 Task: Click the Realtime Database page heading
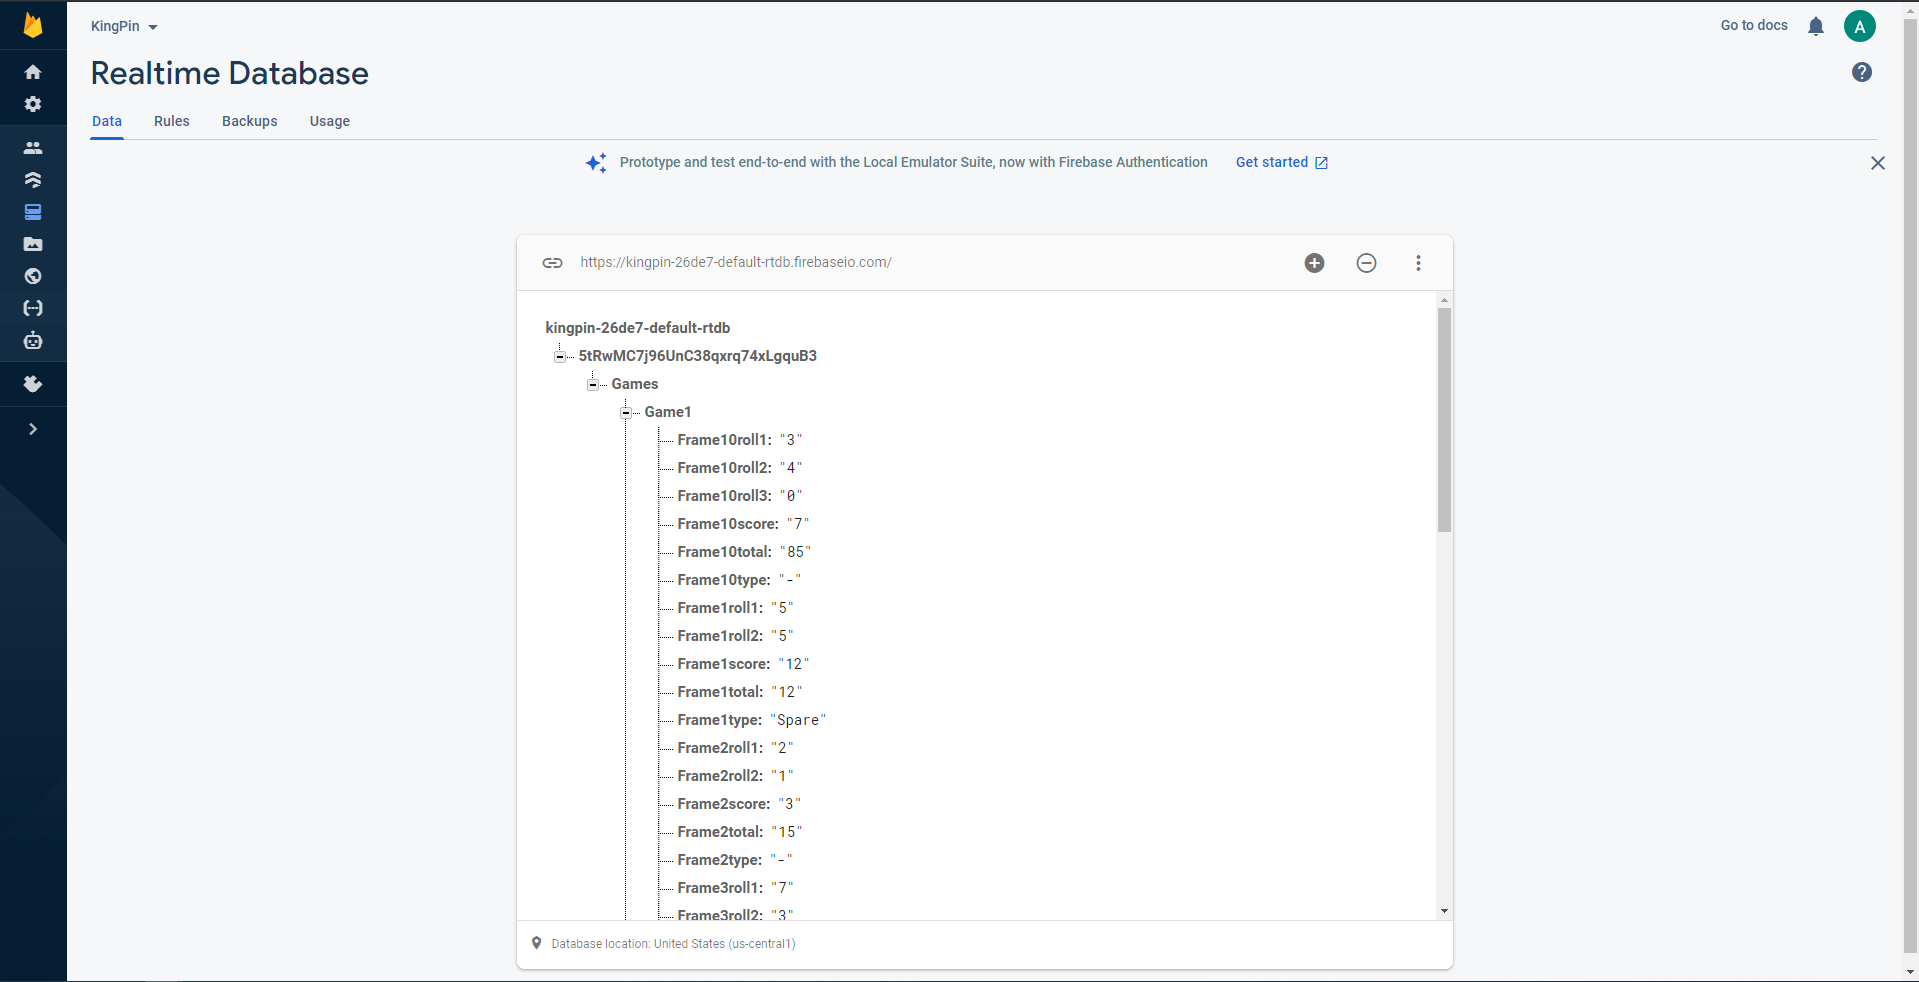tap(230, 73)
